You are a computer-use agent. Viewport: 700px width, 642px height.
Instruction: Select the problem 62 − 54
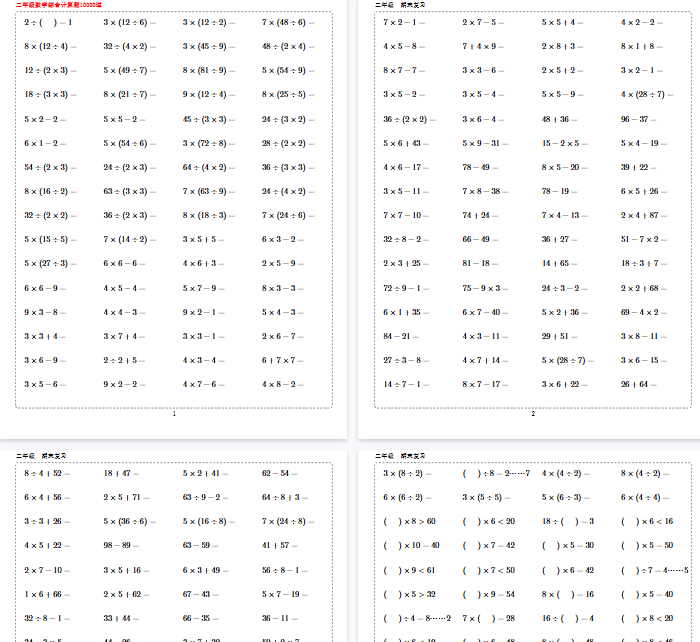[x=277, y=473]
